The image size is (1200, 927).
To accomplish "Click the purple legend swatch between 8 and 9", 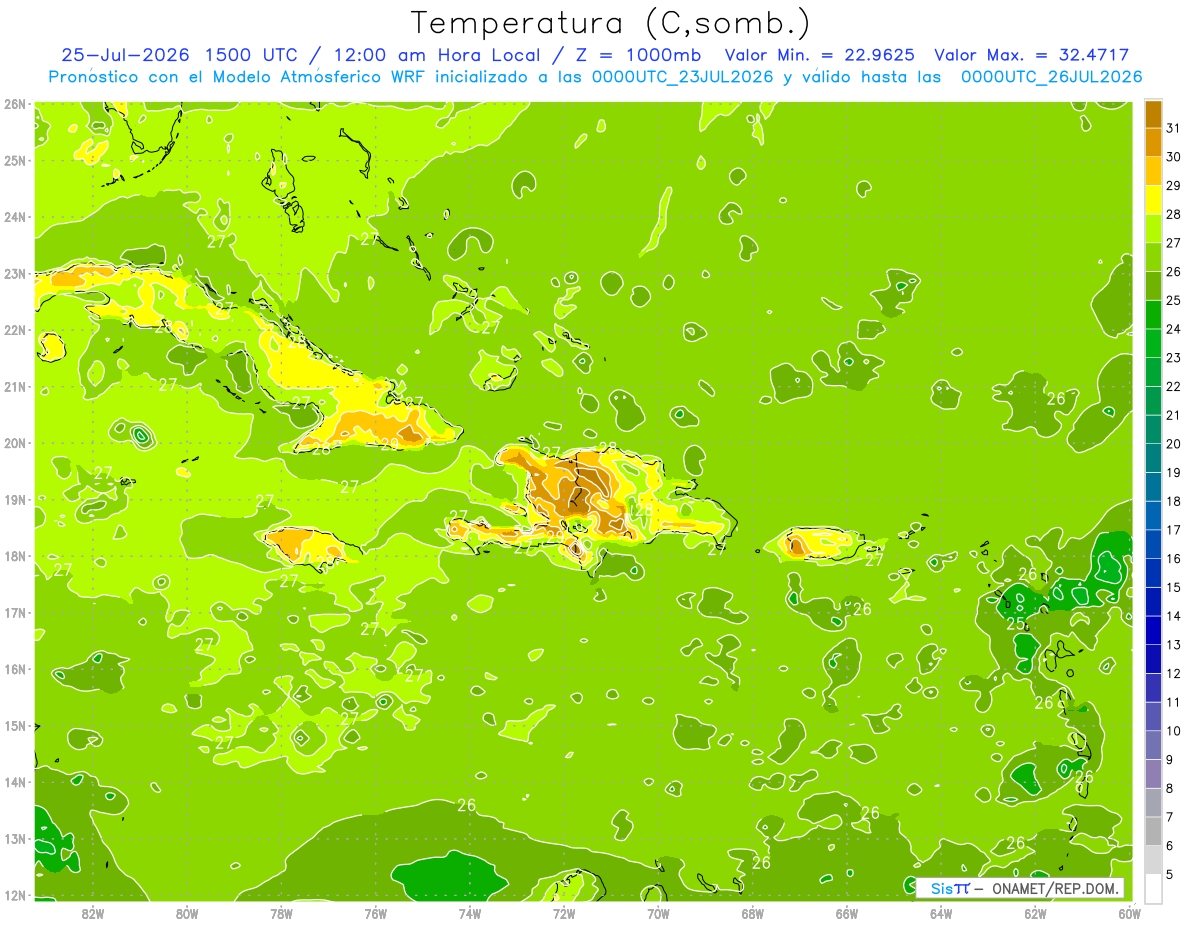I will pyautogui.click(x=1152, y=774).
